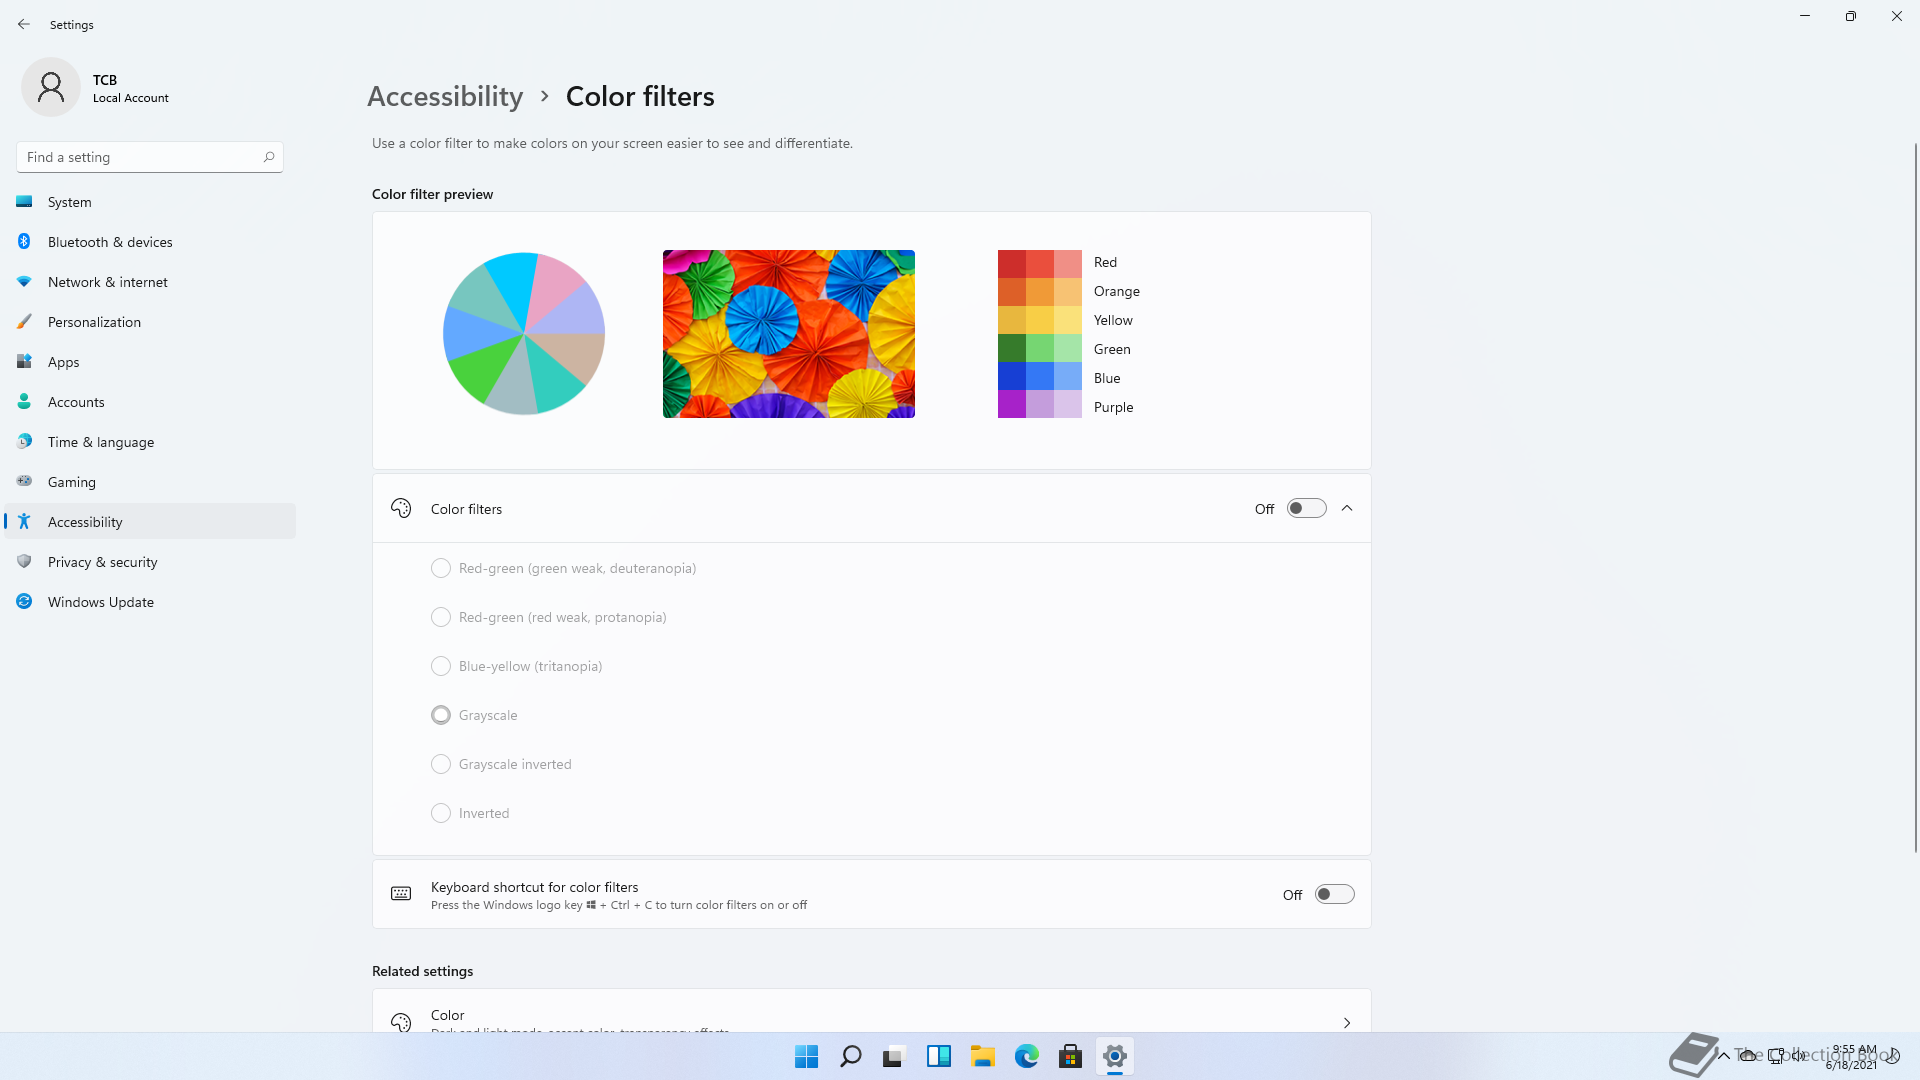Screen dimensions: 1920x1080
Task: Click the search magnifier in Find a setting
Action: pos(269,157)
